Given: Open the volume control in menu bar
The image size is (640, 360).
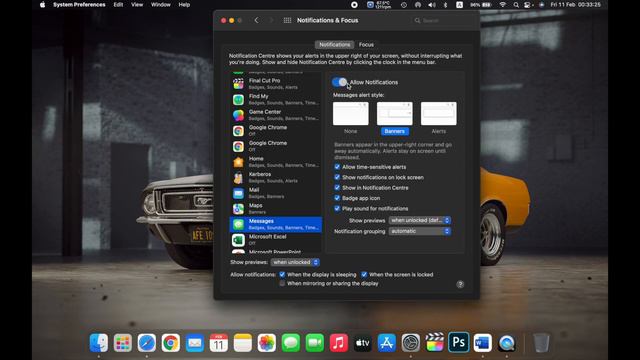Looking at the screenshot, I should coord(432,5).
